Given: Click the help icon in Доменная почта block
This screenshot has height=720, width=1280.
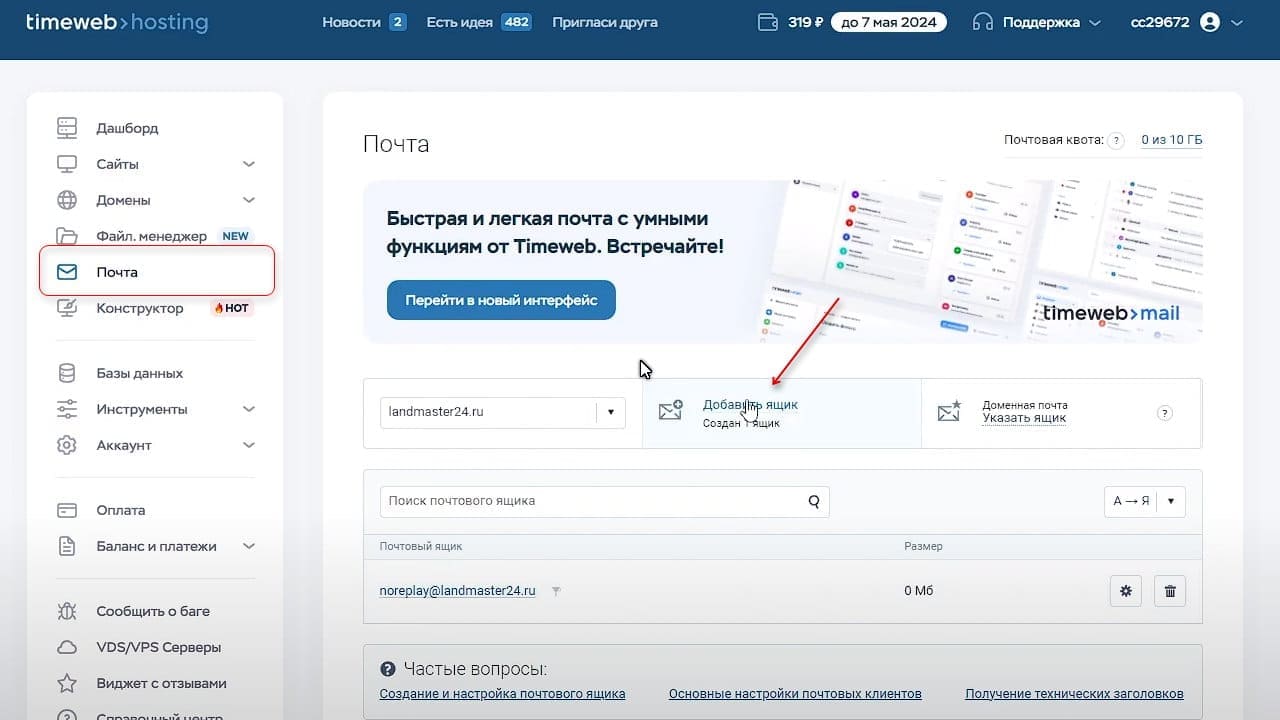Looking at the screenshot, I should 1164,412.
